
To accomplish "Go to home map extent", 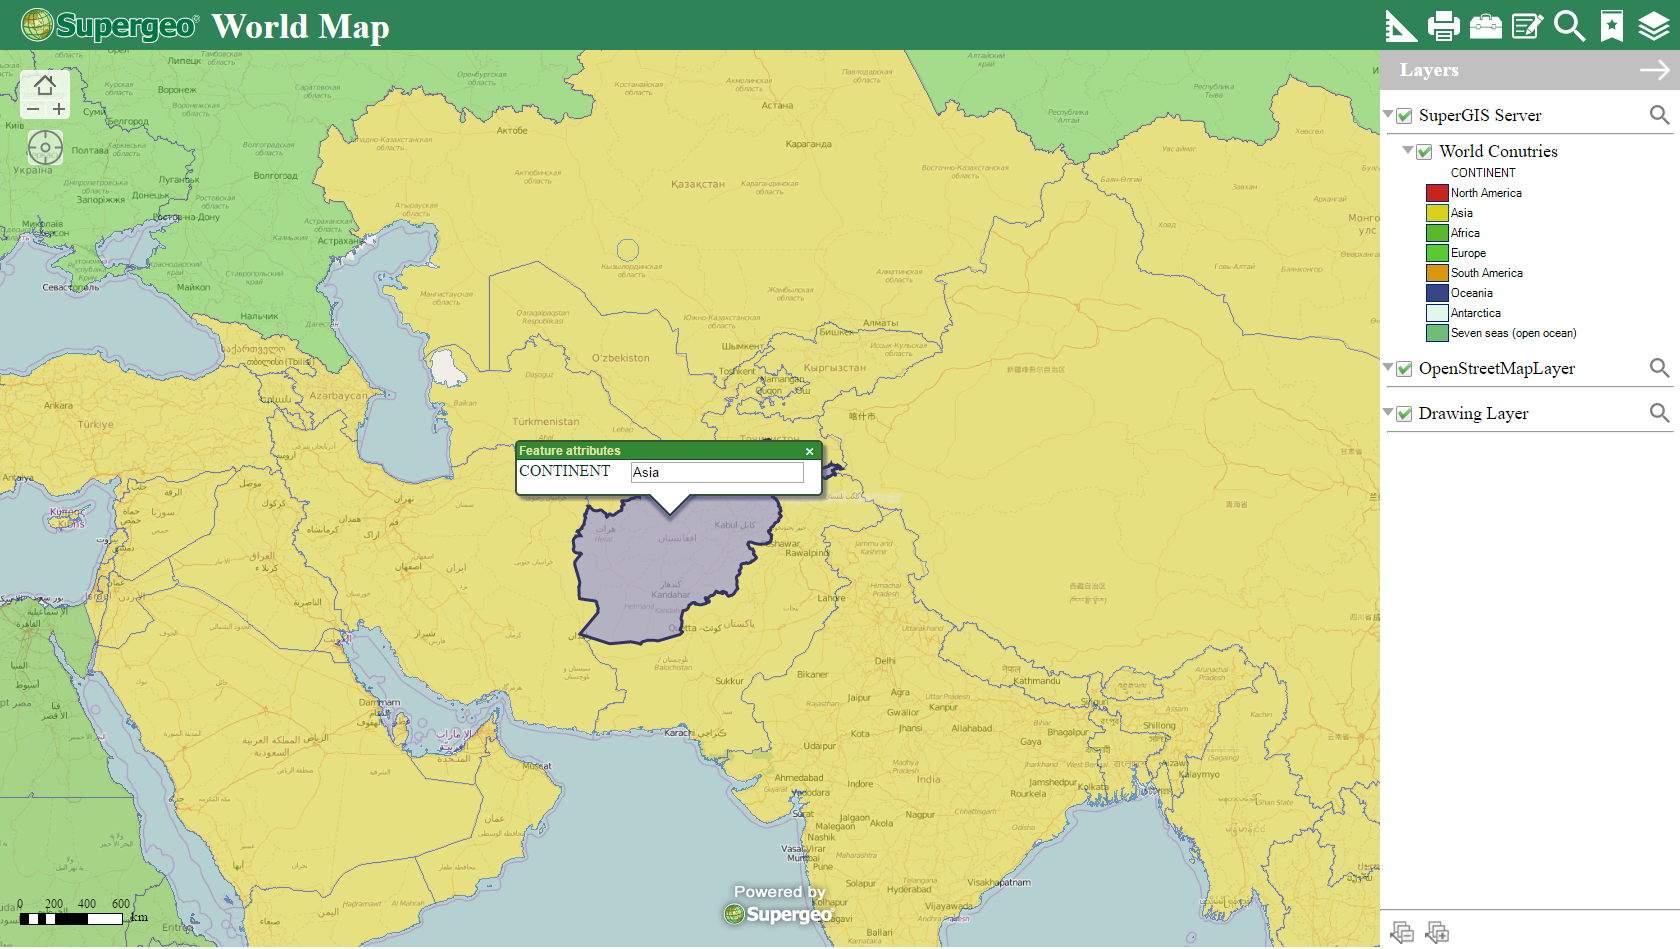I will [x=45, y=85].
